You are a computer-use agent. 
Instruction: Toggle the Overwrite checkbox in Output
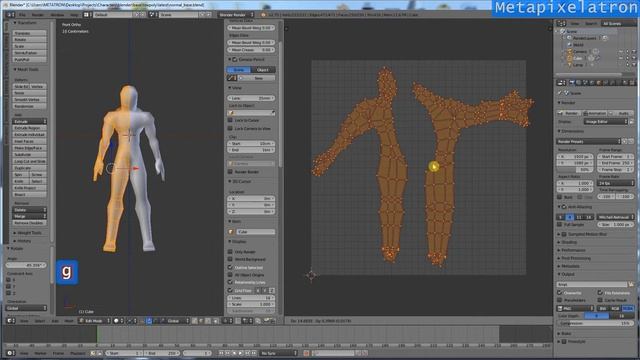[560, 293]
